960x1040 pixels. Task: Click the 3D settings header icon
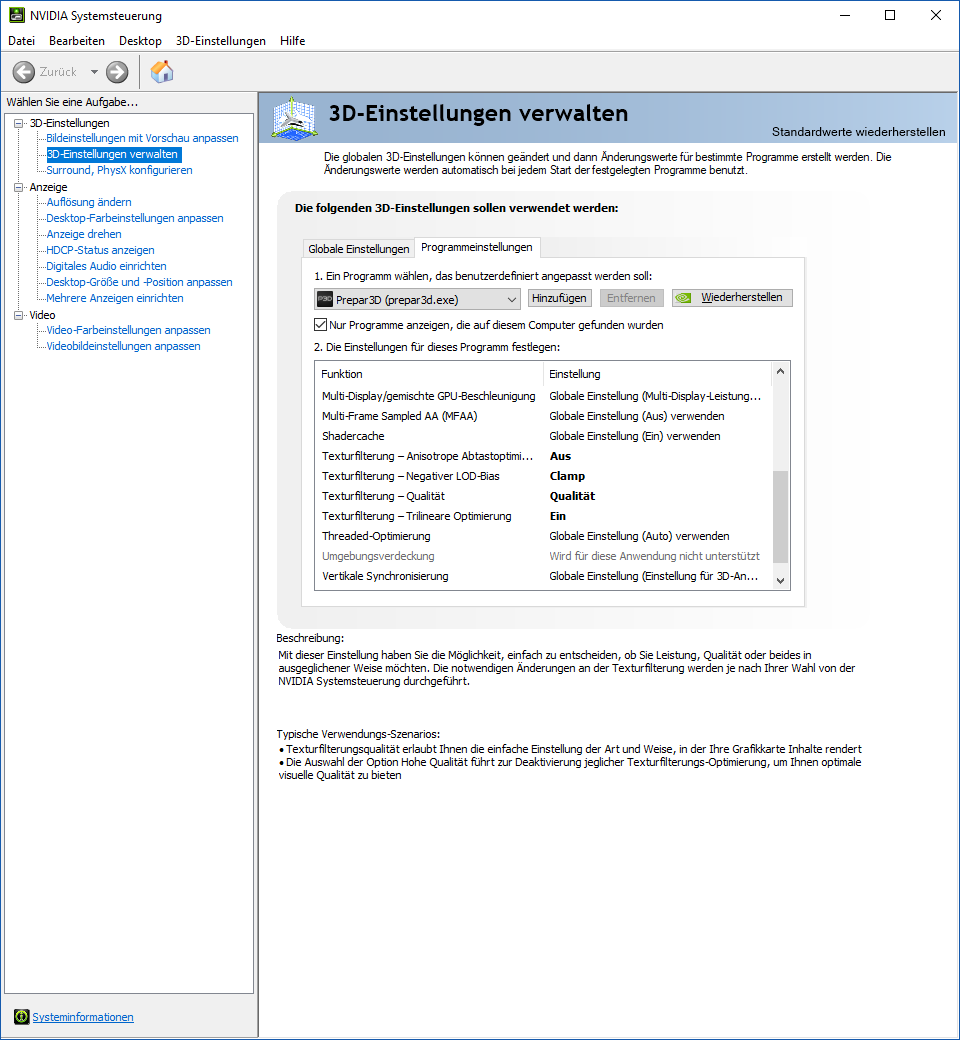point(295,119)
